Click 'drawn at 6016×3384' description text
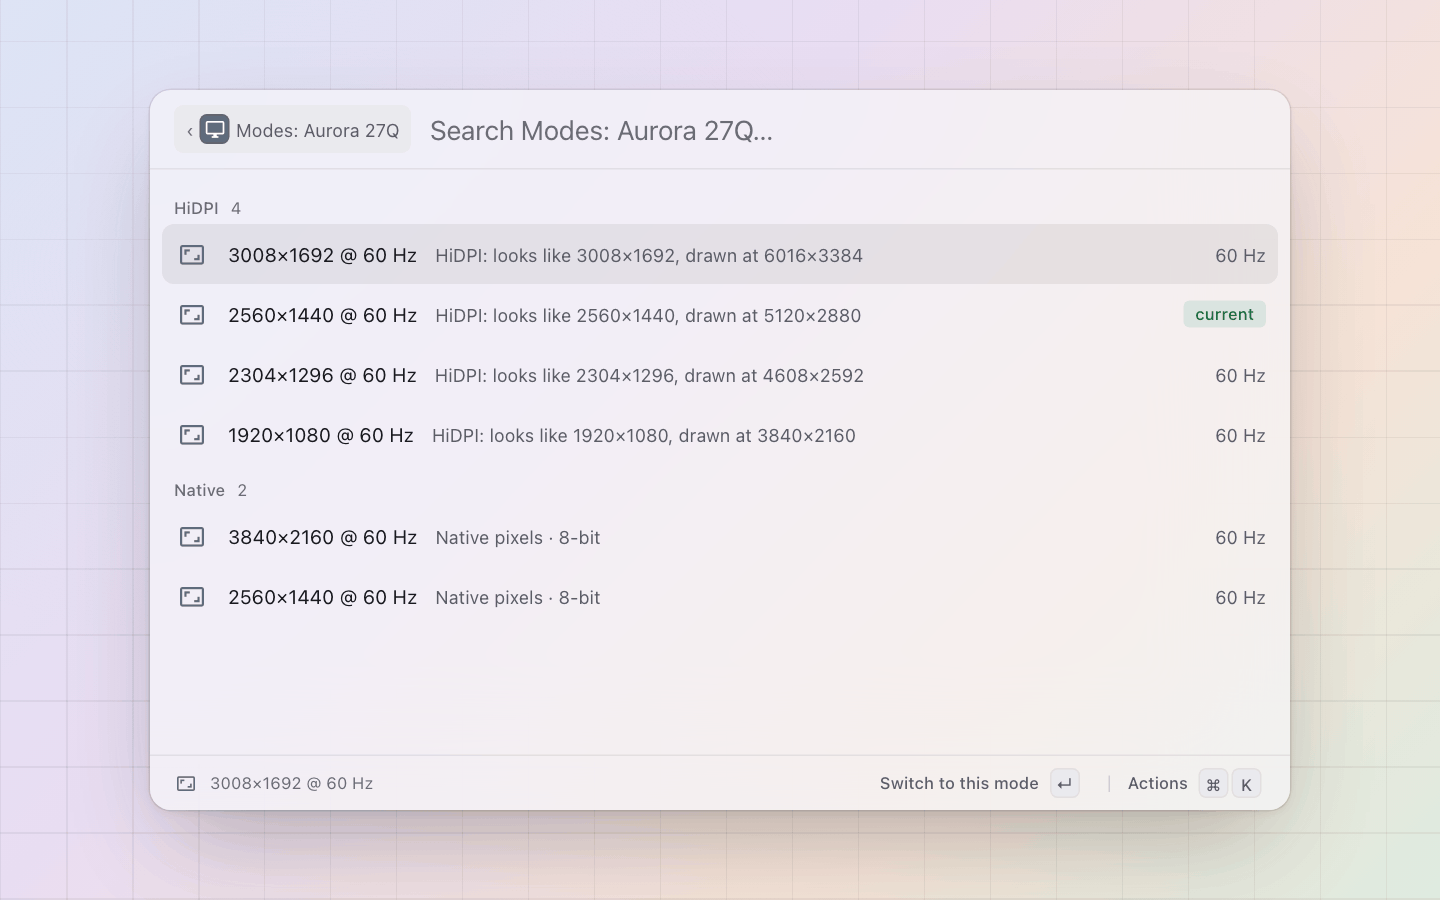 click(x=774, y=256)
